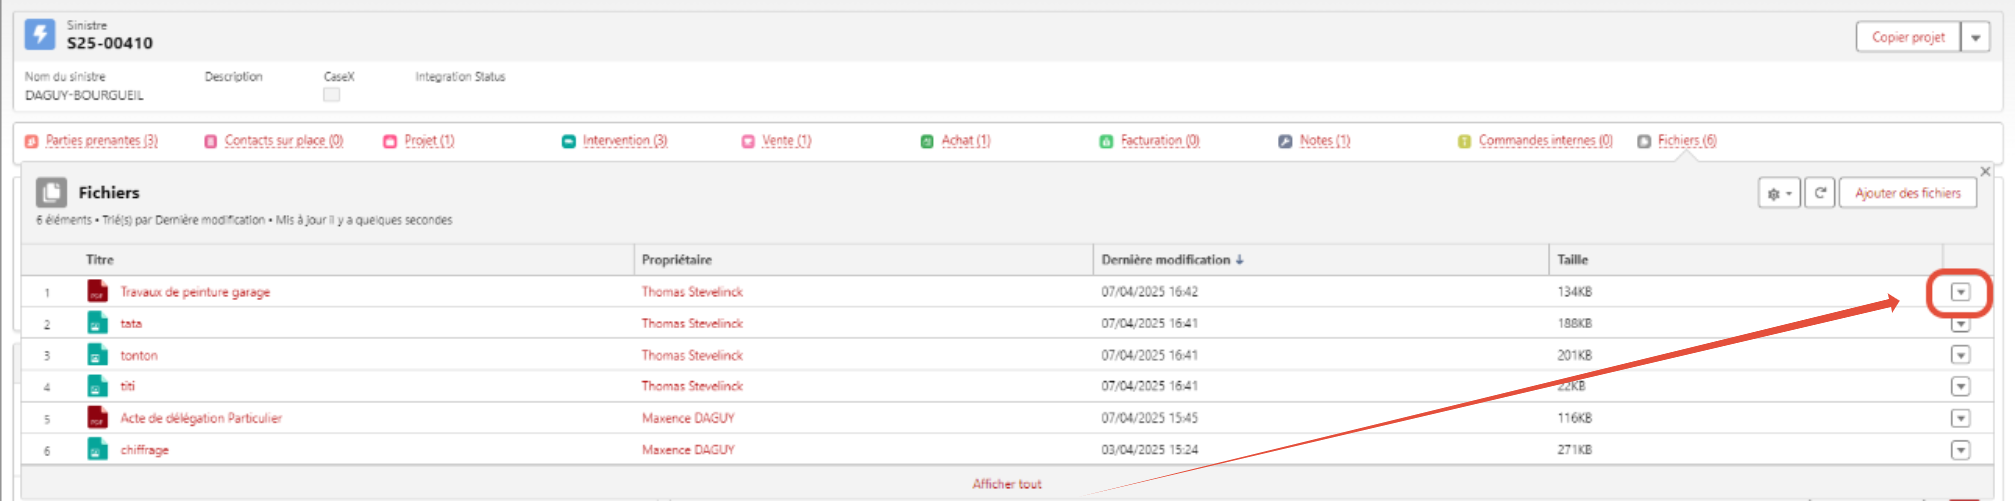Viewport: 2015px width, 501px height.
Task: Open dropdown arrow next to Copier projet
Action: click(1975, 38)
